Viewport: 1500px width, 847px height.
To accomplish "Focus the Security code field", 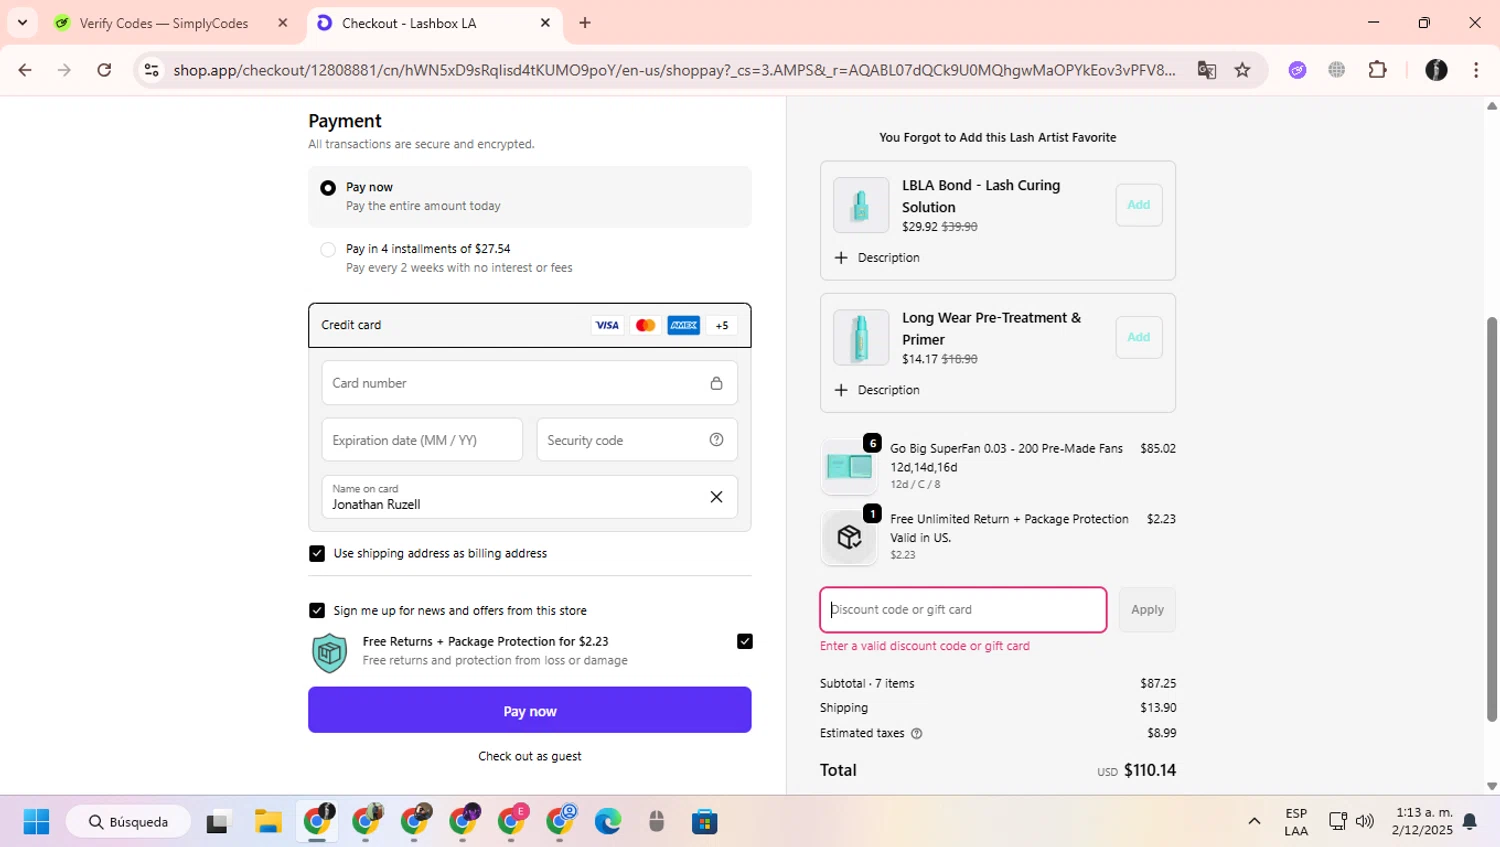I will click(x=637, y=440).
